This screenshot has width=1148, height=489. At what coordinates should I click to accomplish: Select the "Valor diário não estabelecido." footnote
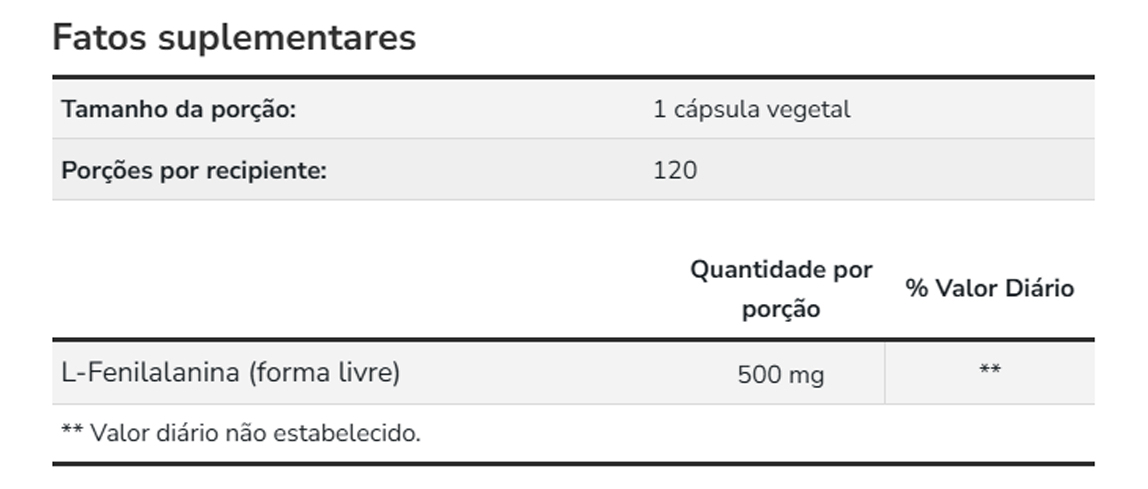click(255, 433)
